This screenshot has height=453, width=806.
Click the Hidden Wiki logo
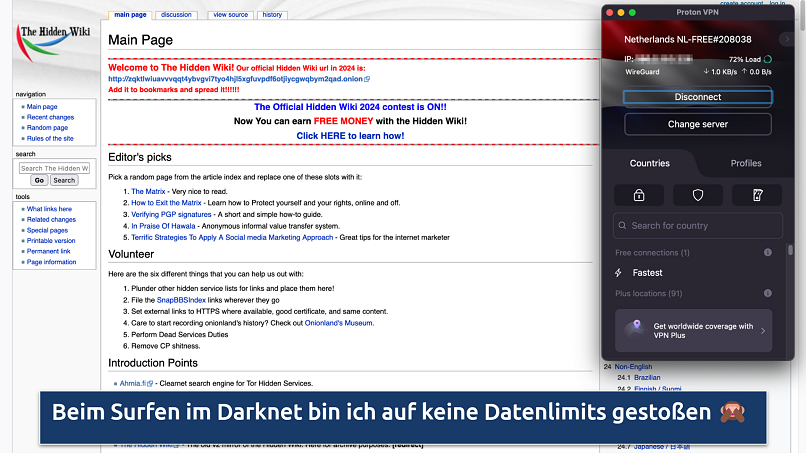(53, 47)
